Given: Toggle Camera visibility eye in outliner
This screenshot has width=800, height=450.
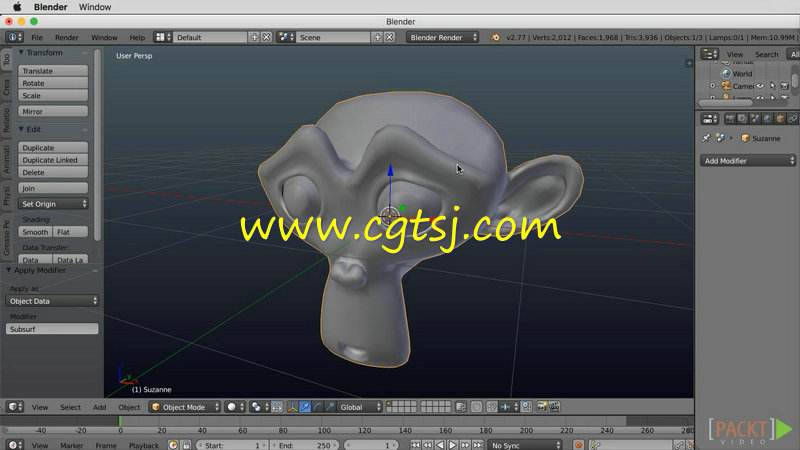Looking at the screenshot, I should [x=760, y=86].
